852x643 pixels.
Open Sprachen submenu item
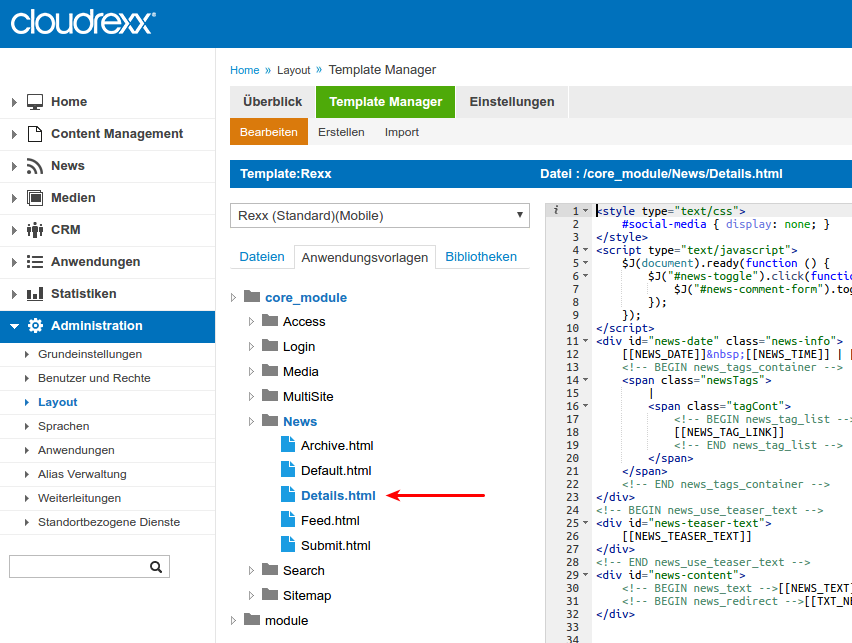point(64,426)
